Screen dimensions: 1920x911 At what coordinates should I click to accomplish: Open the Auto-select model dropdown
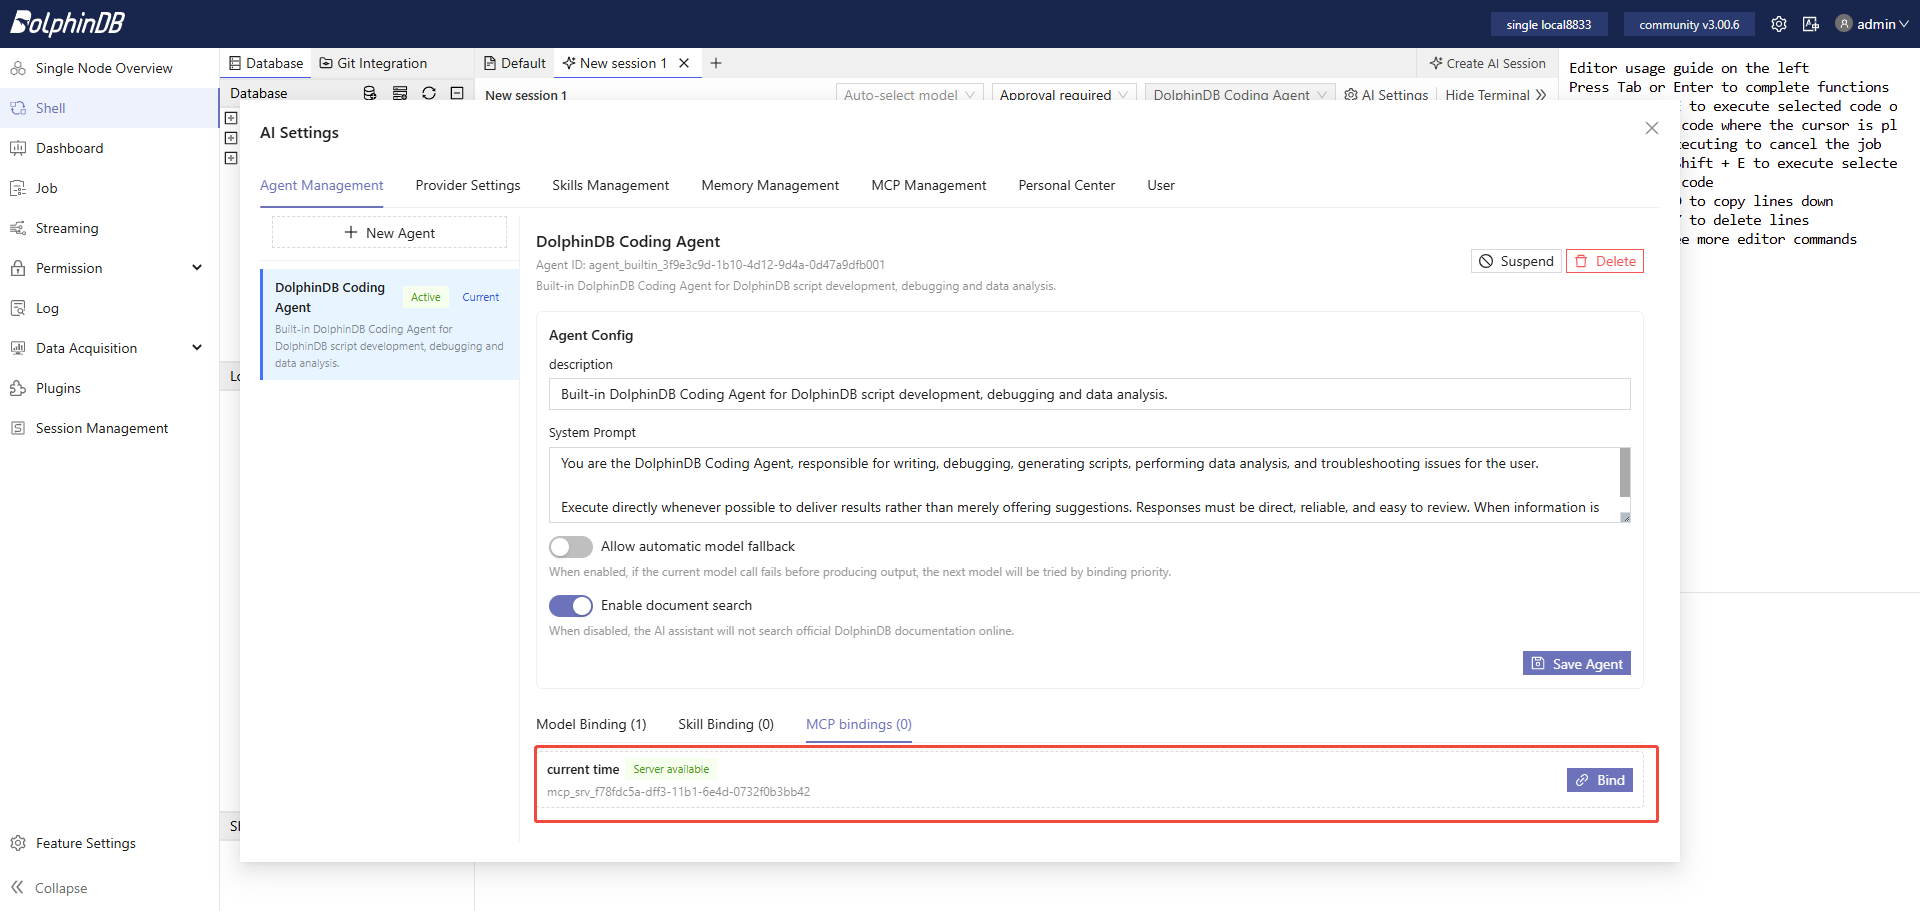point(909,95)
